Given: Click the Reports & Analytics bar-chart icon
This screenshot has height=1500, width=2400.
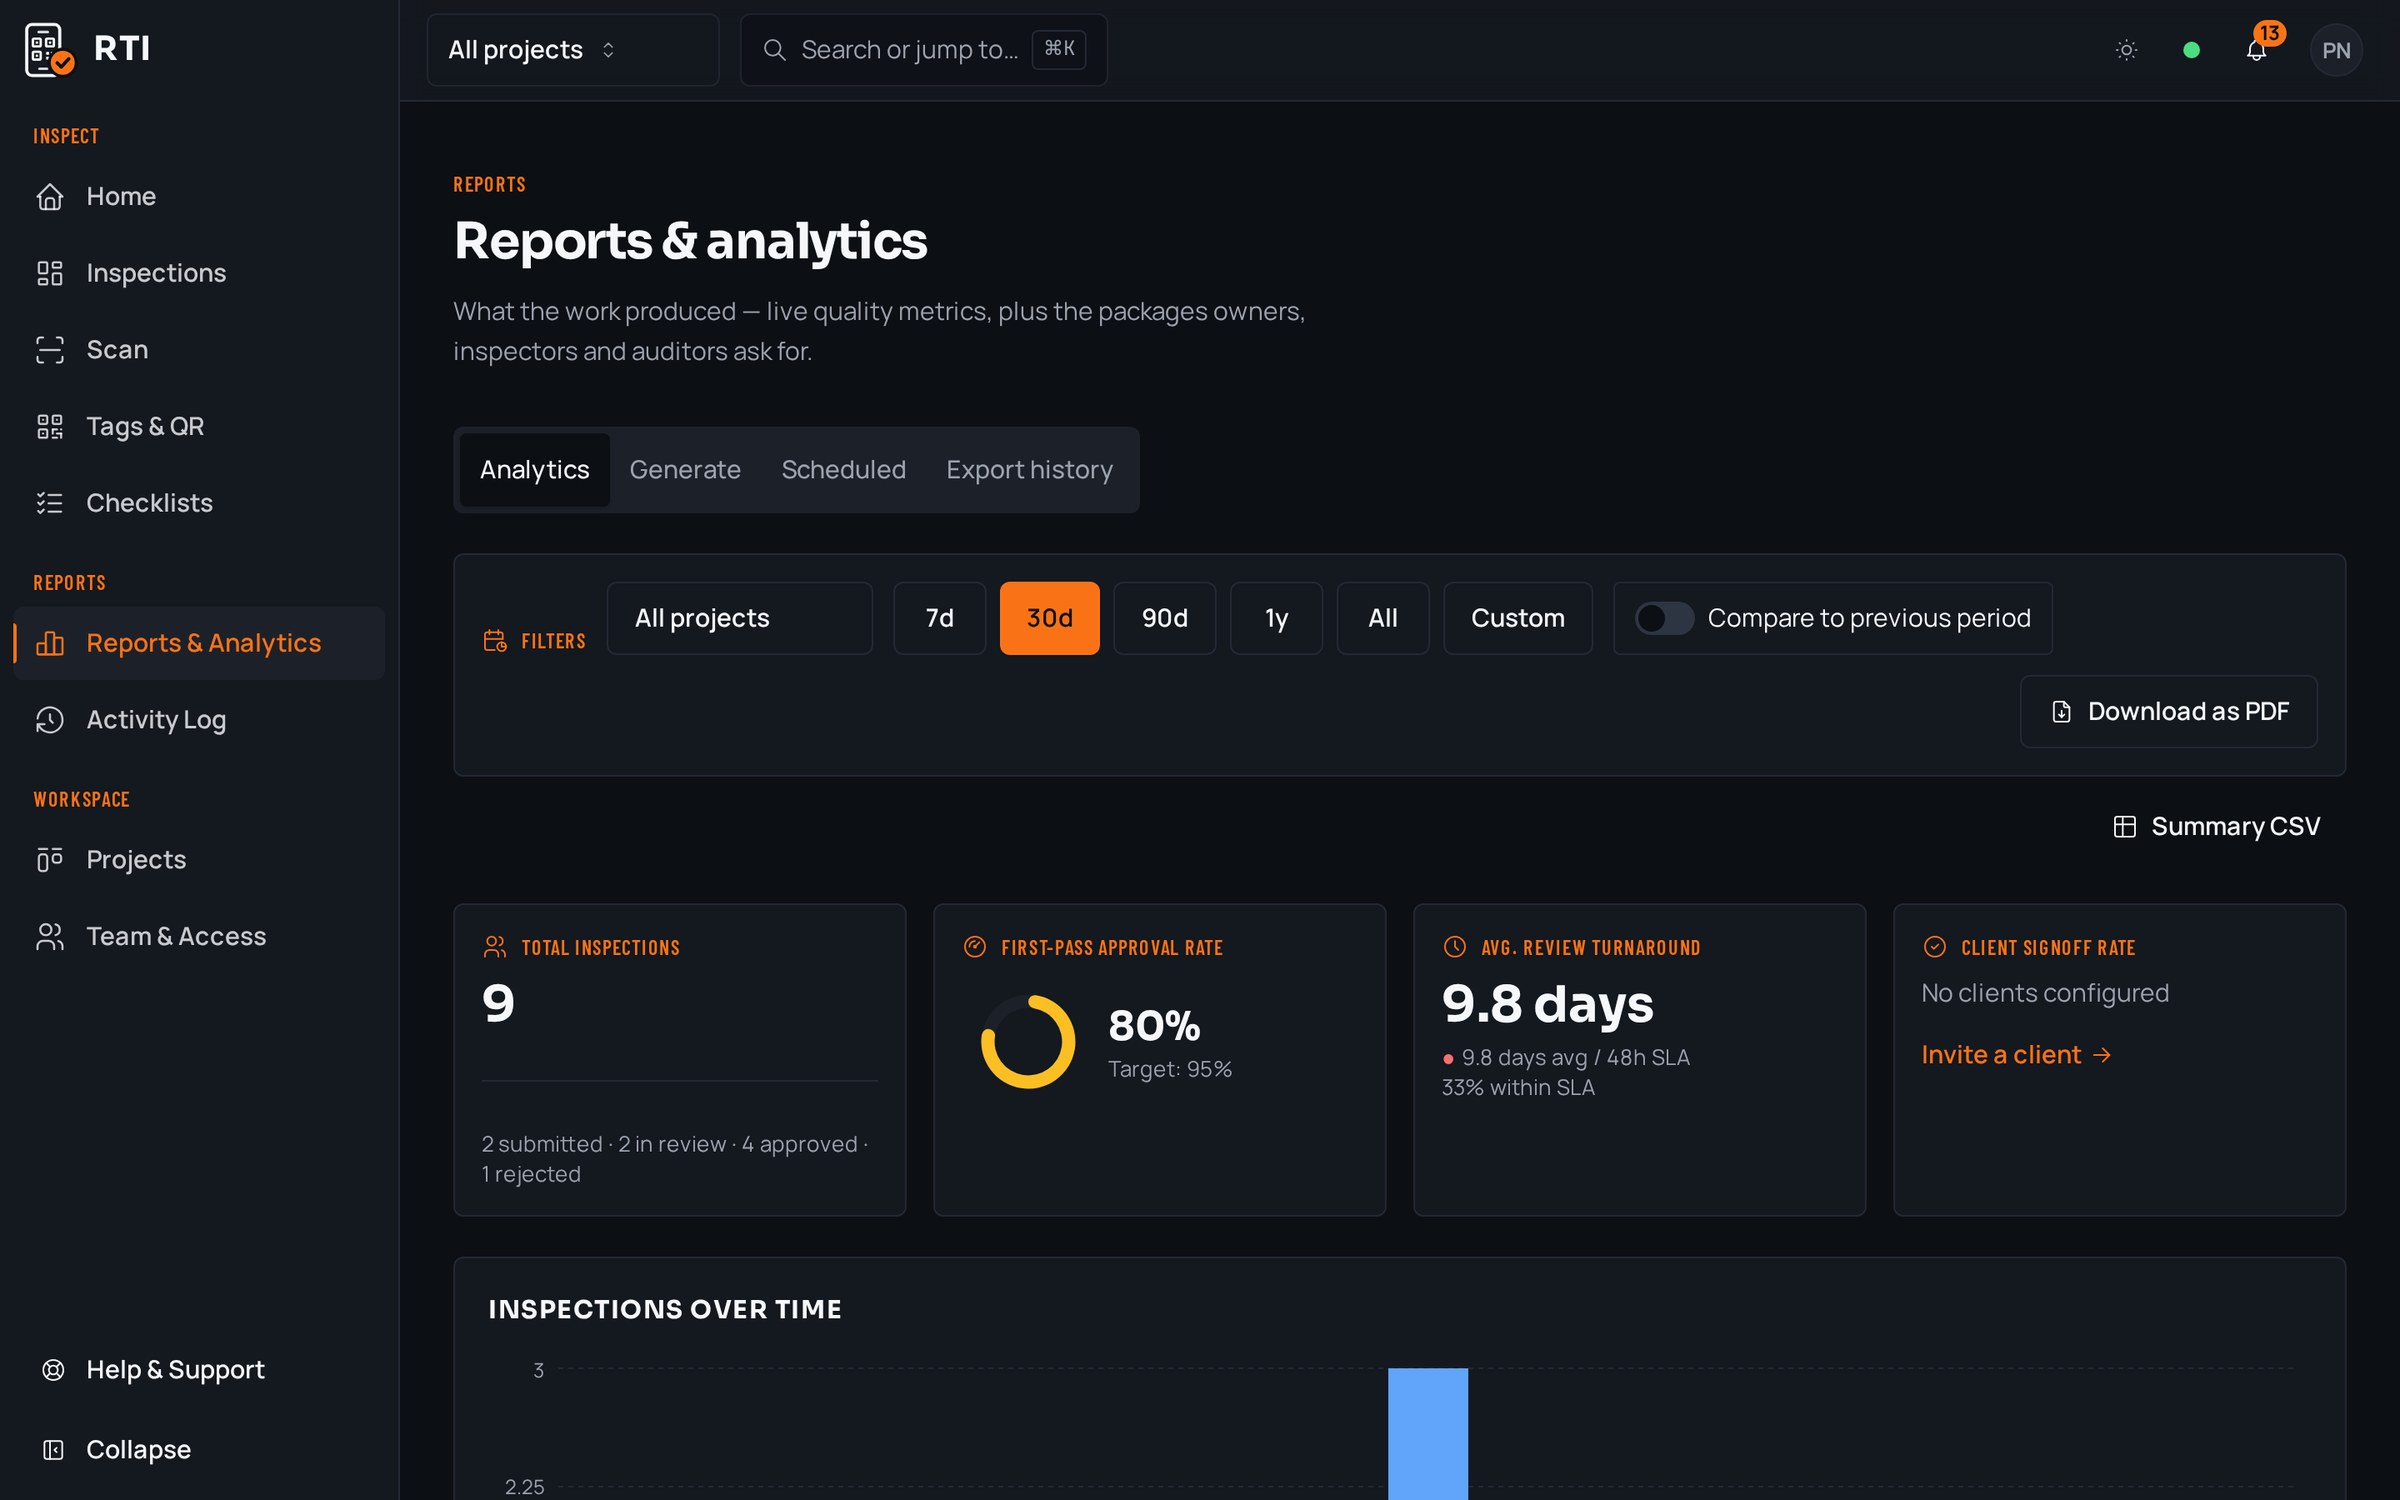Looking at the screenshot, I should (50, 643).
